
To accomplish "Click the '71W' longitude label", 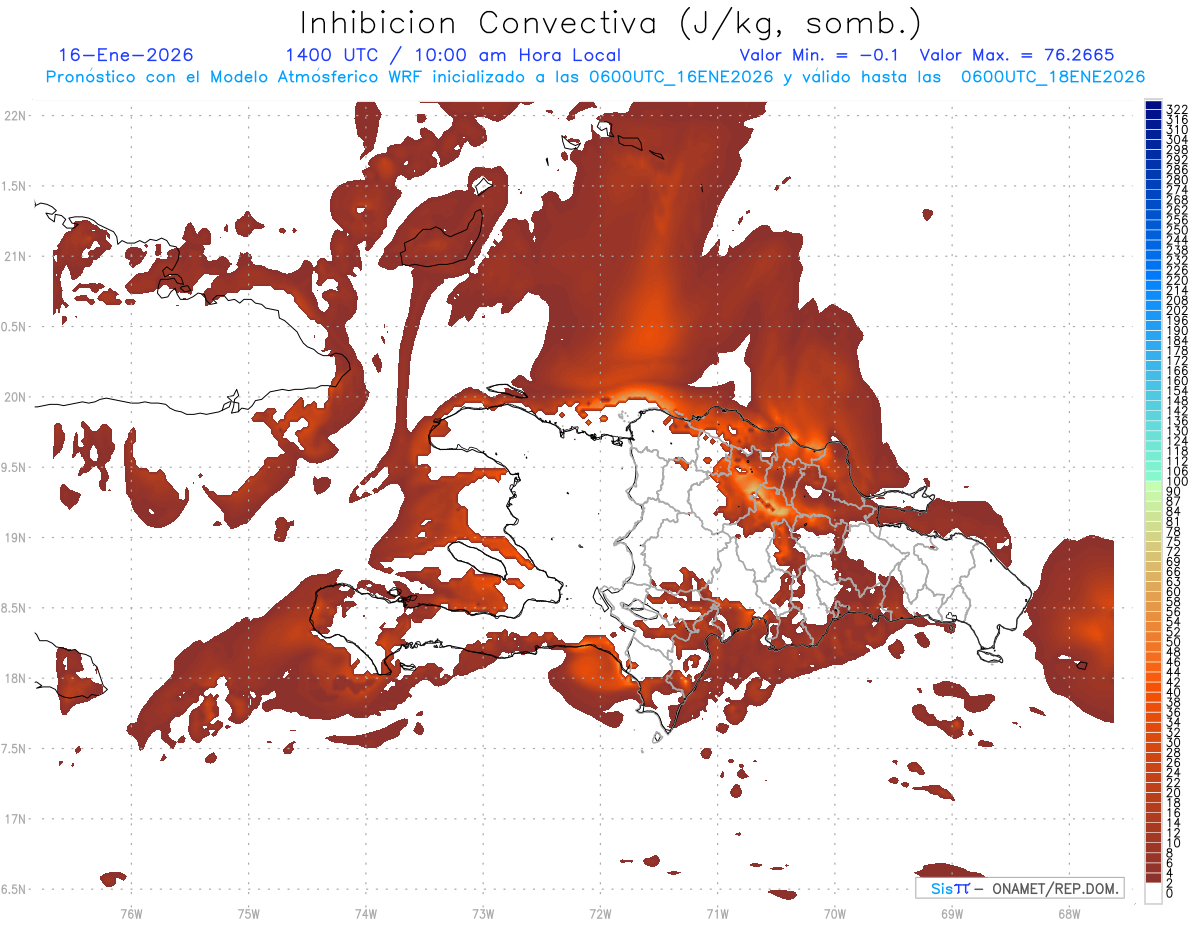I will [x=717, y=913].
